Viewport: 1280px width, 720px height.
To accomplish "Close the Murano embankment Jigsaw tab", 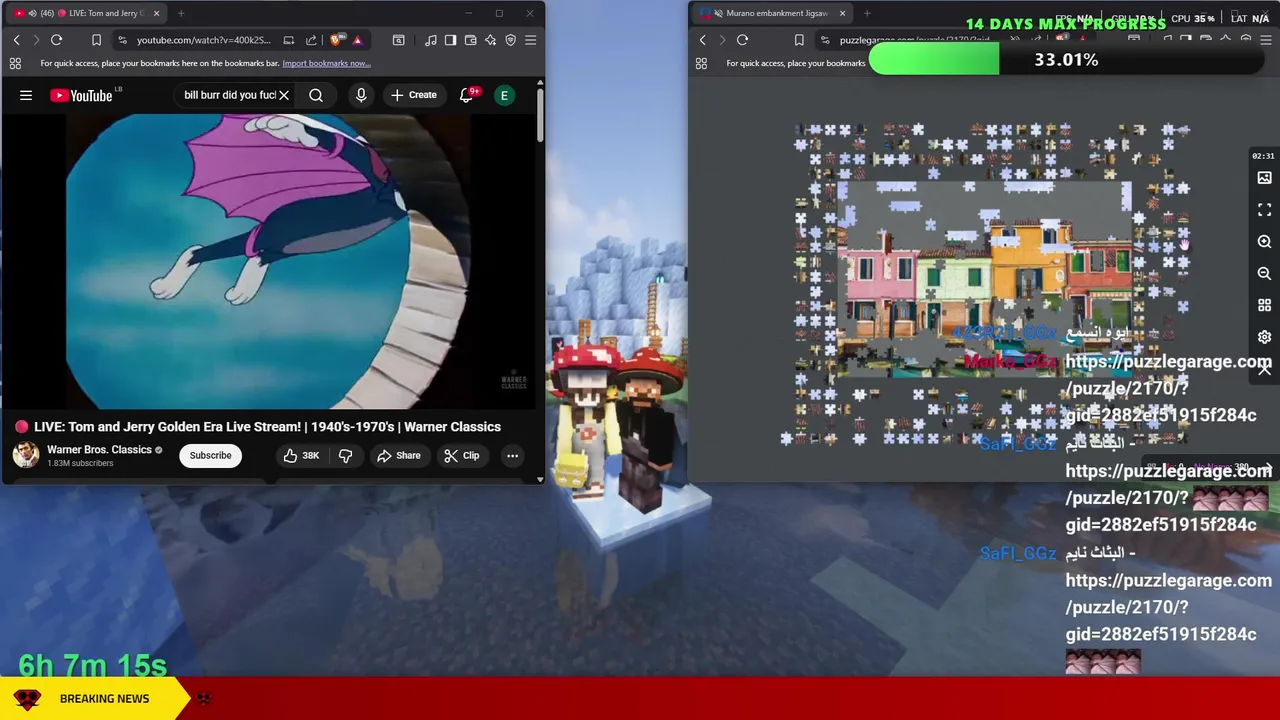I will coord(842,13).
